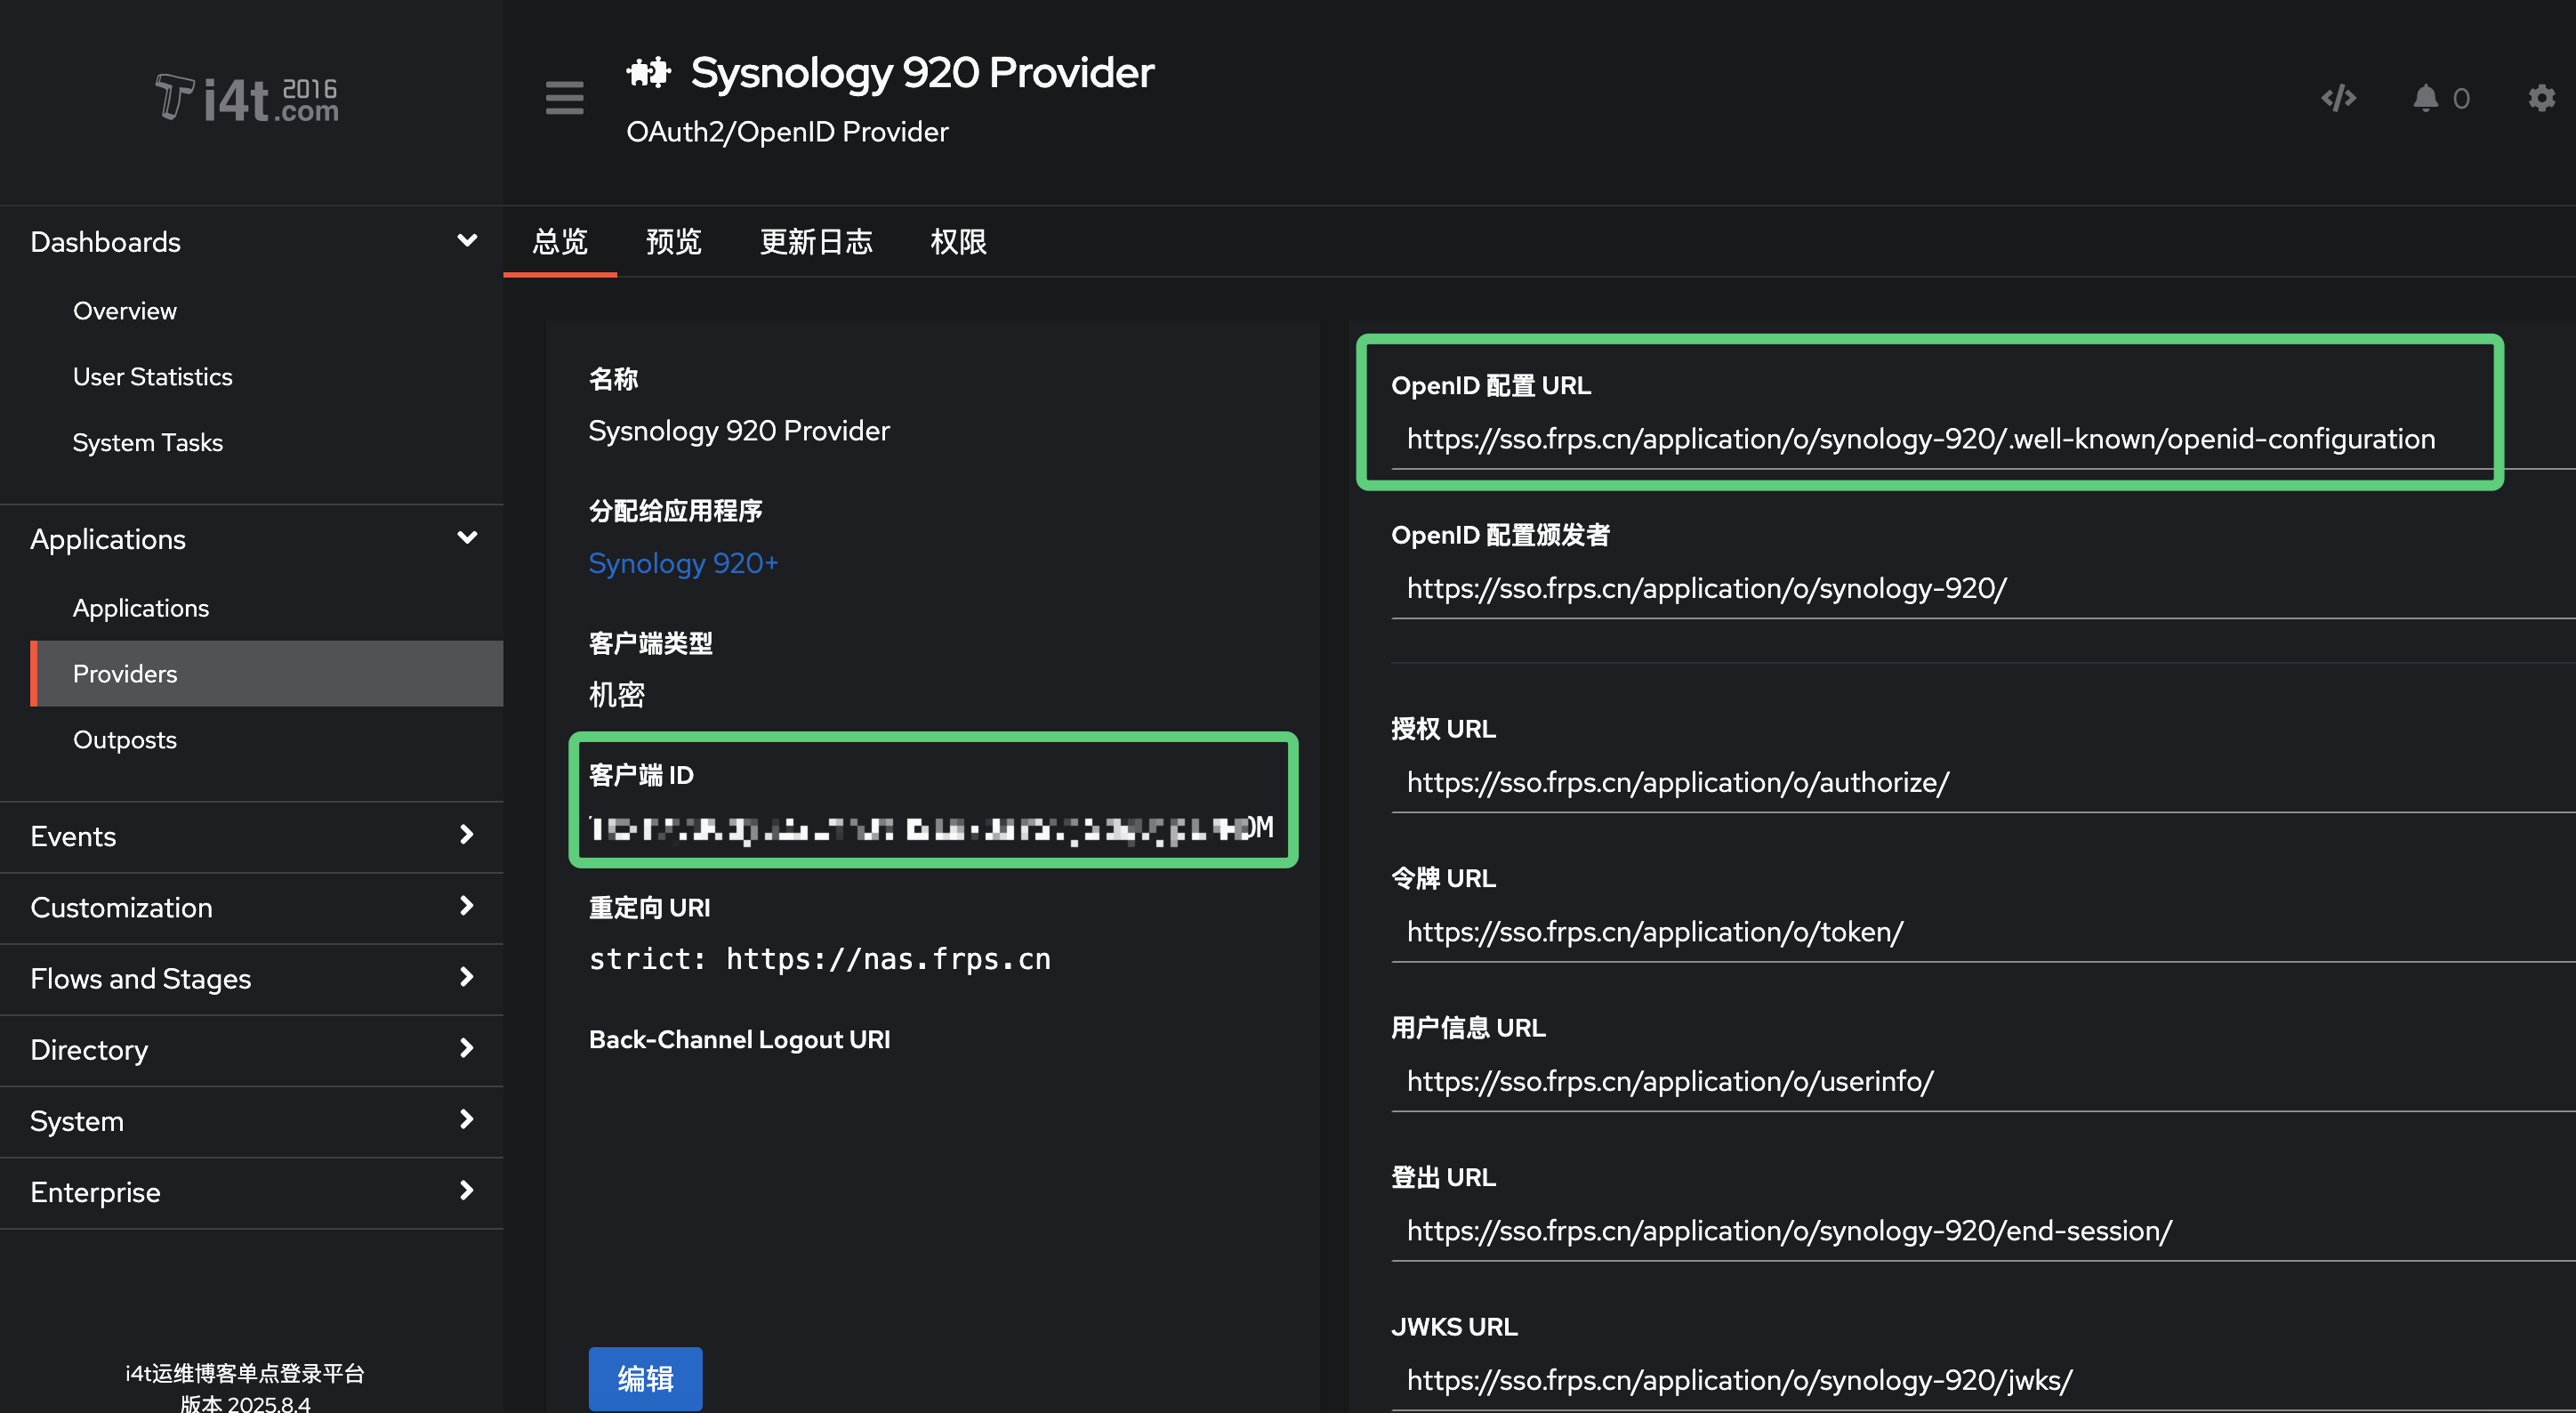Open the 权限 tab
Viewport: 2576px width, 1413px height.
tap(957, 242)
